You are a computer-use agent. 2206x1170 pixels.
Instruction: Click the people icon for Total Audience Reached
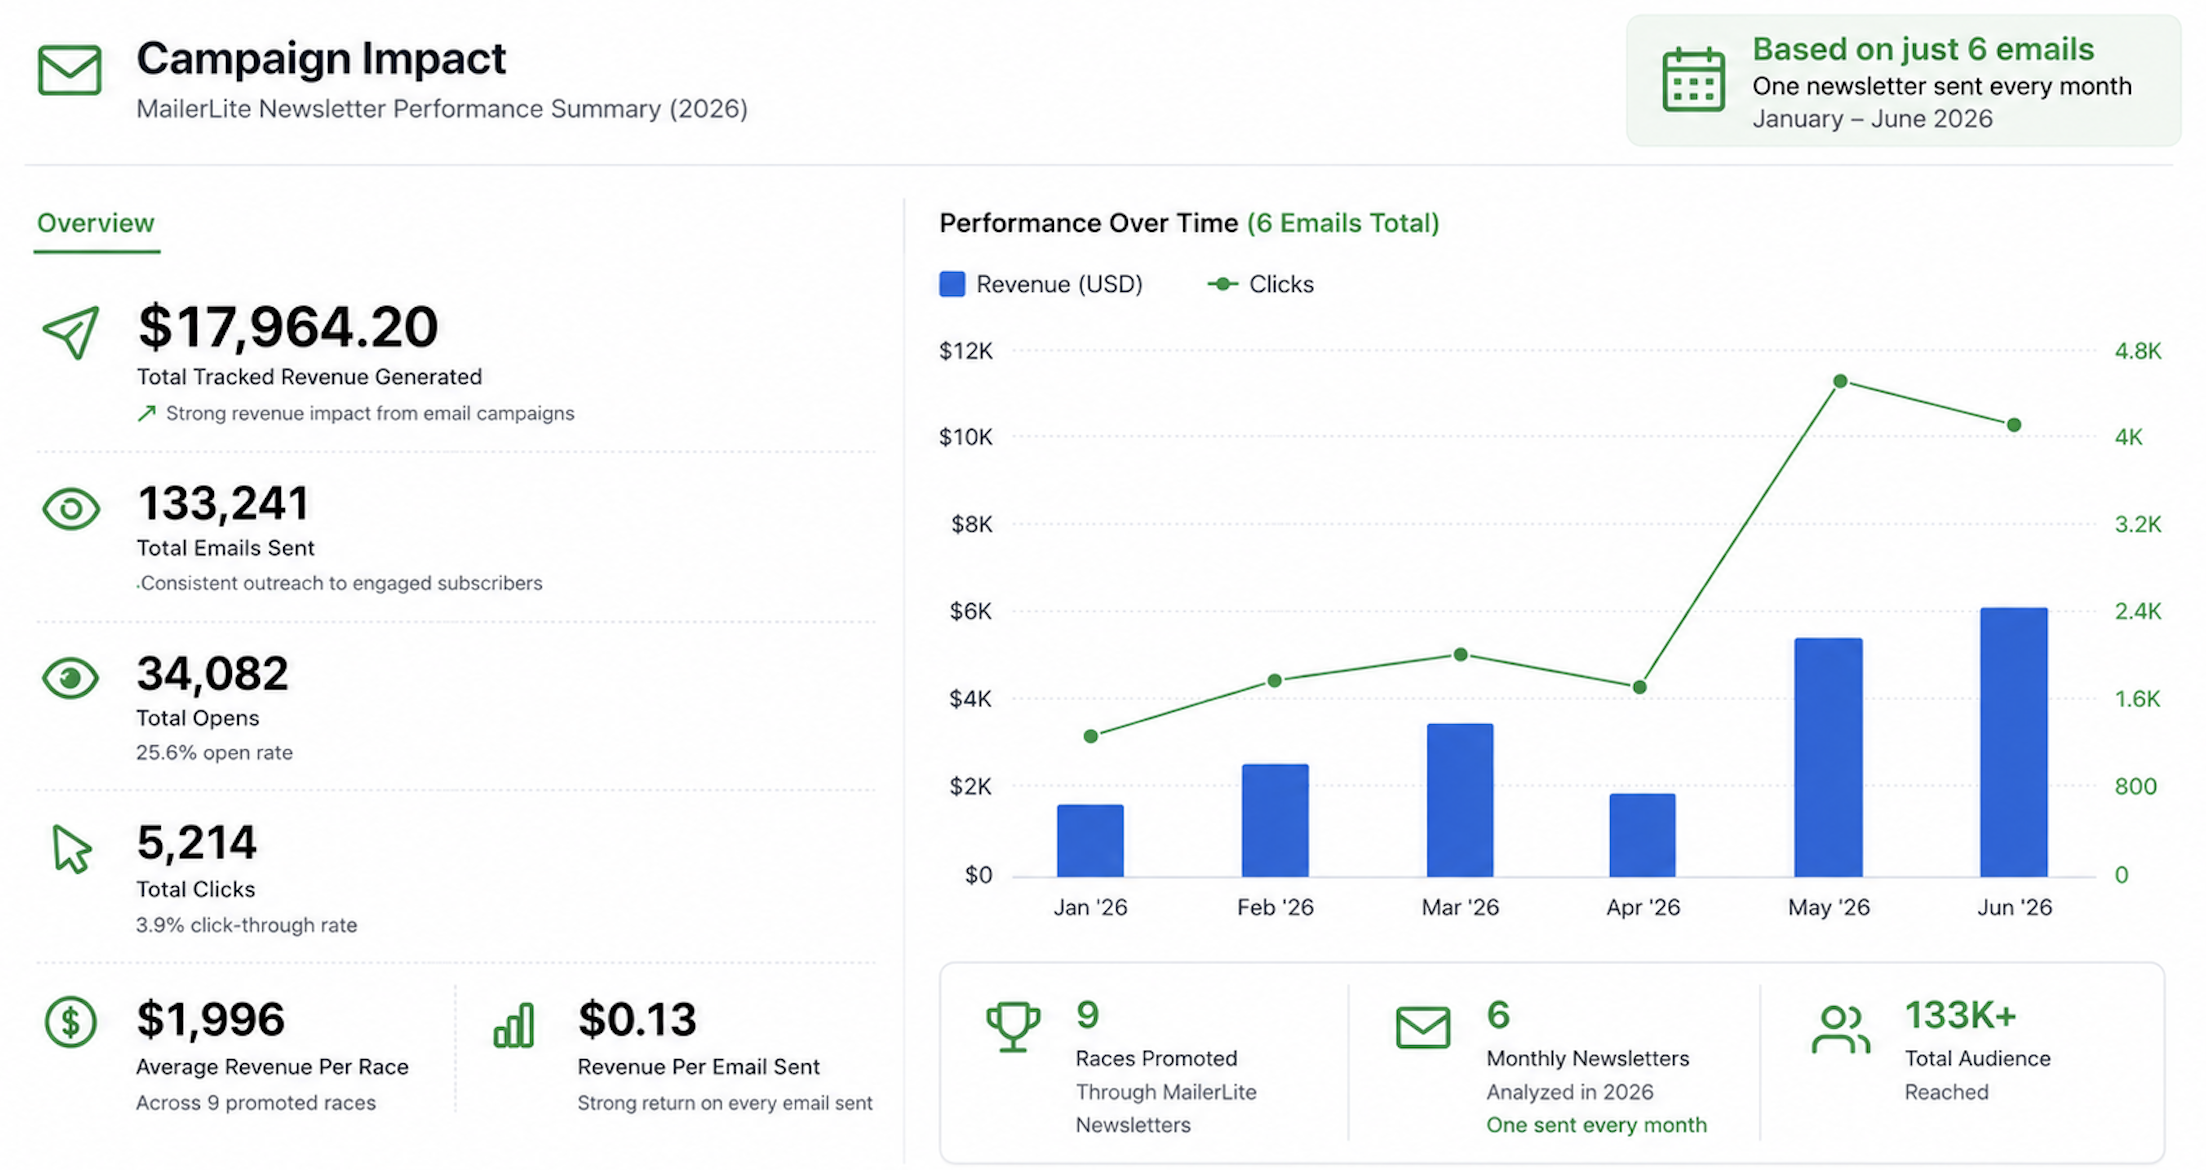[1840, 1029]
